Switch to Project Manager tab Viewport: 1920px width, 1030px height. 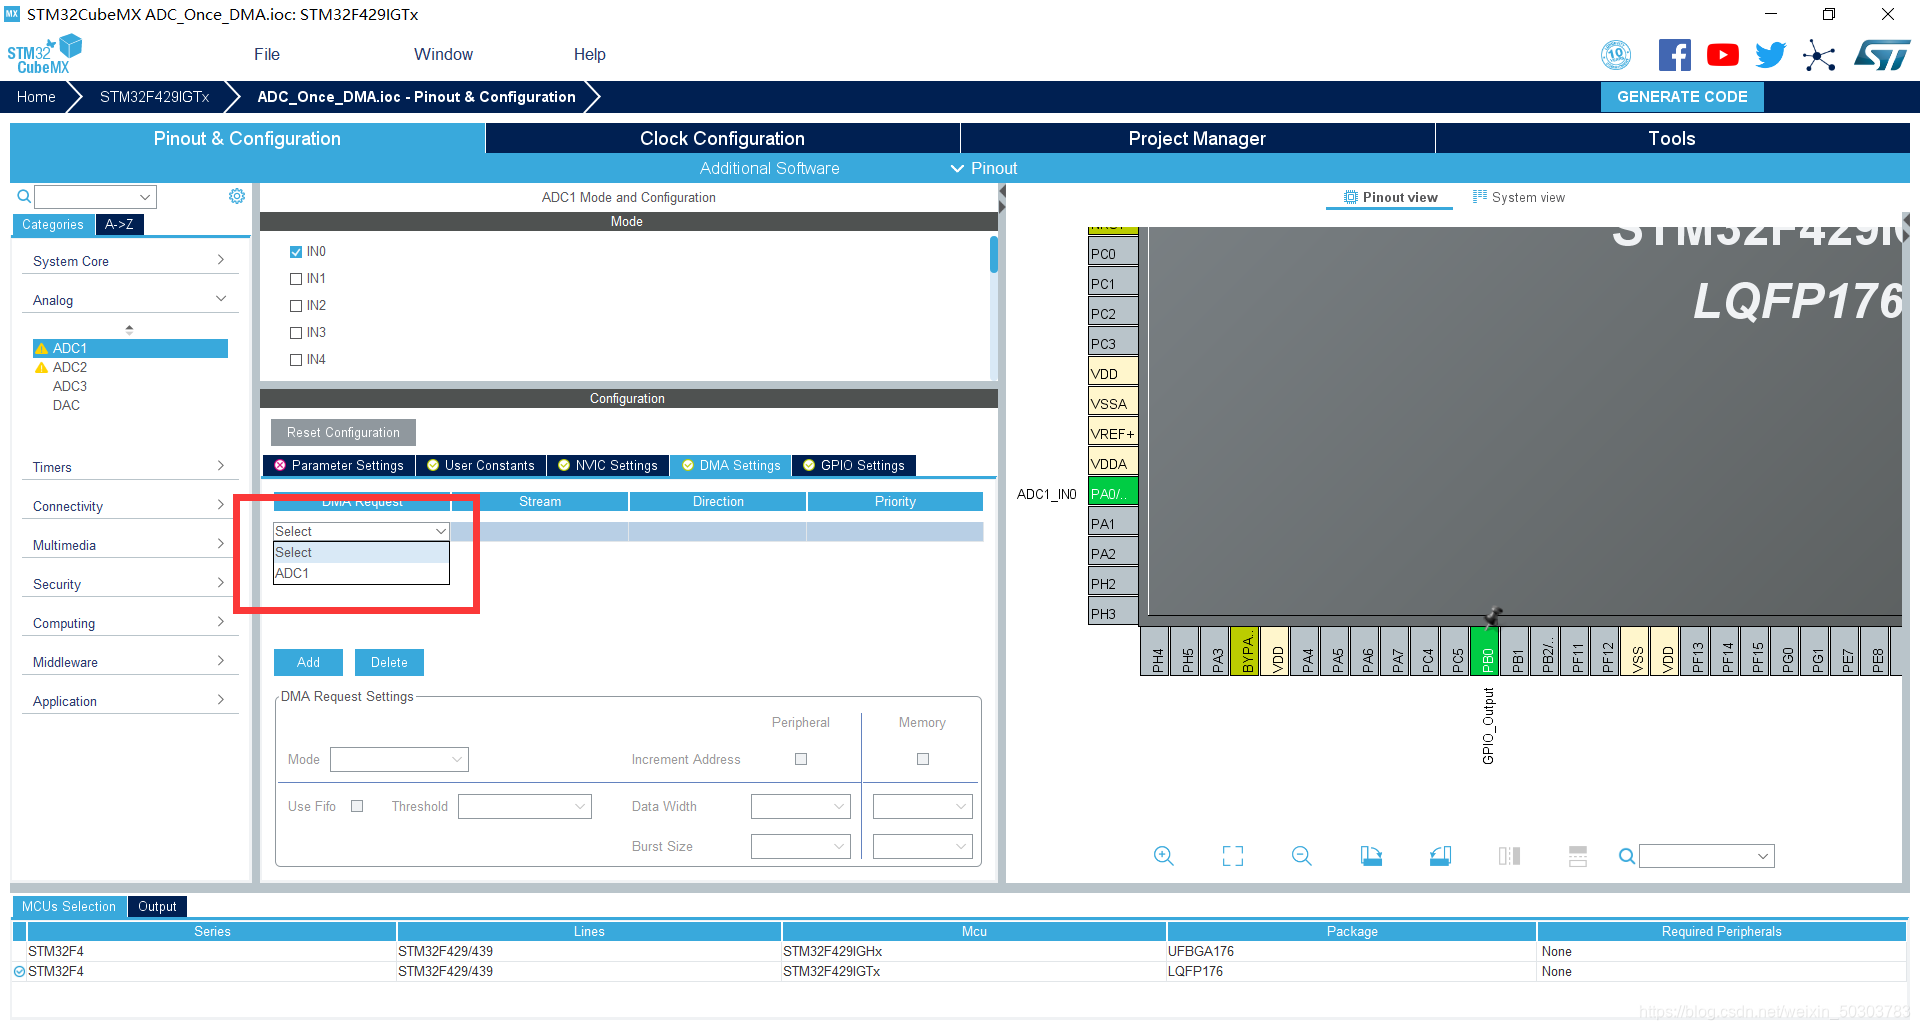click(x=1197, y=138)
